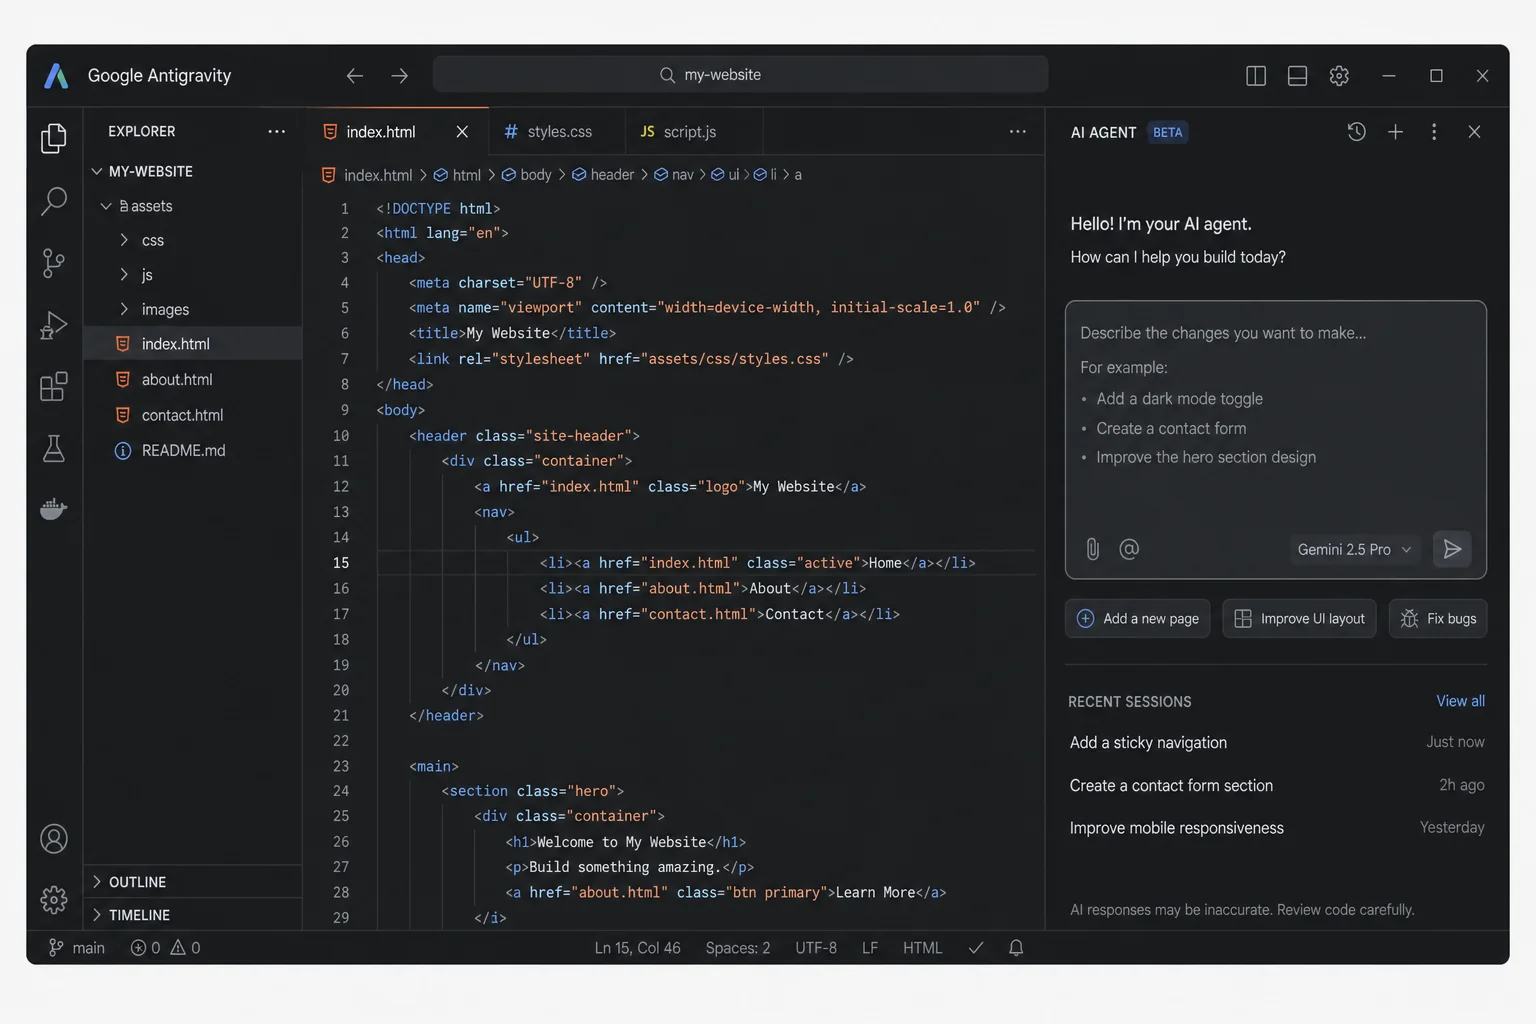Viewport: 1536px width, 1024px height.
Task: Toggle the side panel layout icon
Action: [x=1256, y=76]
